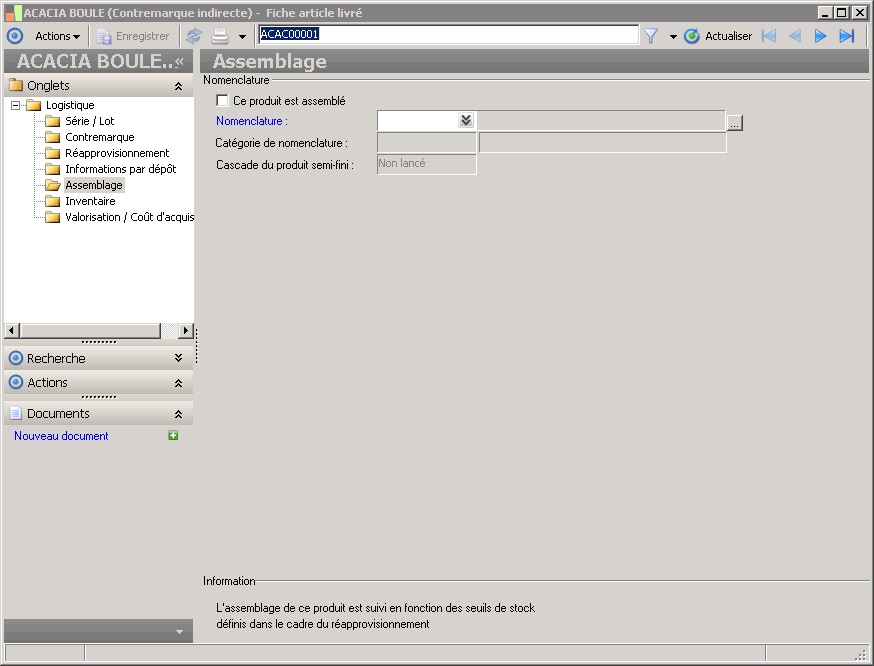Go to first record icon
874x666 pixels.
(x=769, y=36)
